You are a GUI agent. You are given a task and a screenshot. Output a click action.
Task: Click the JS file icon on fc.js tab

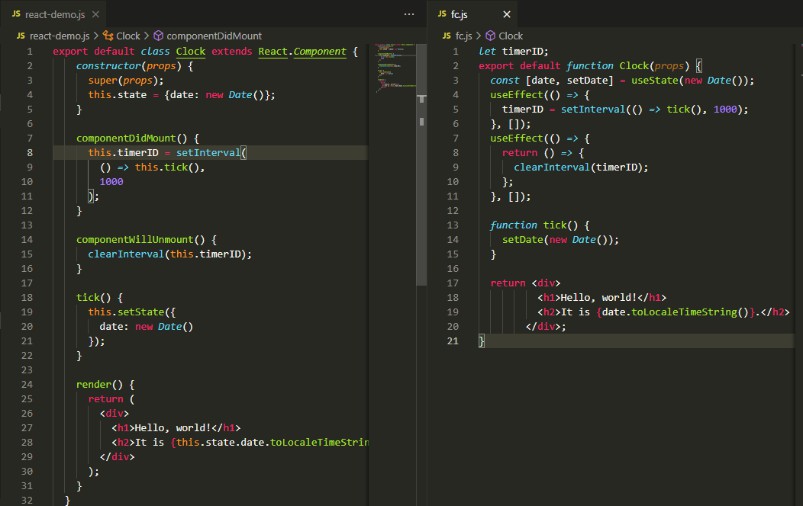pos(441,15)
